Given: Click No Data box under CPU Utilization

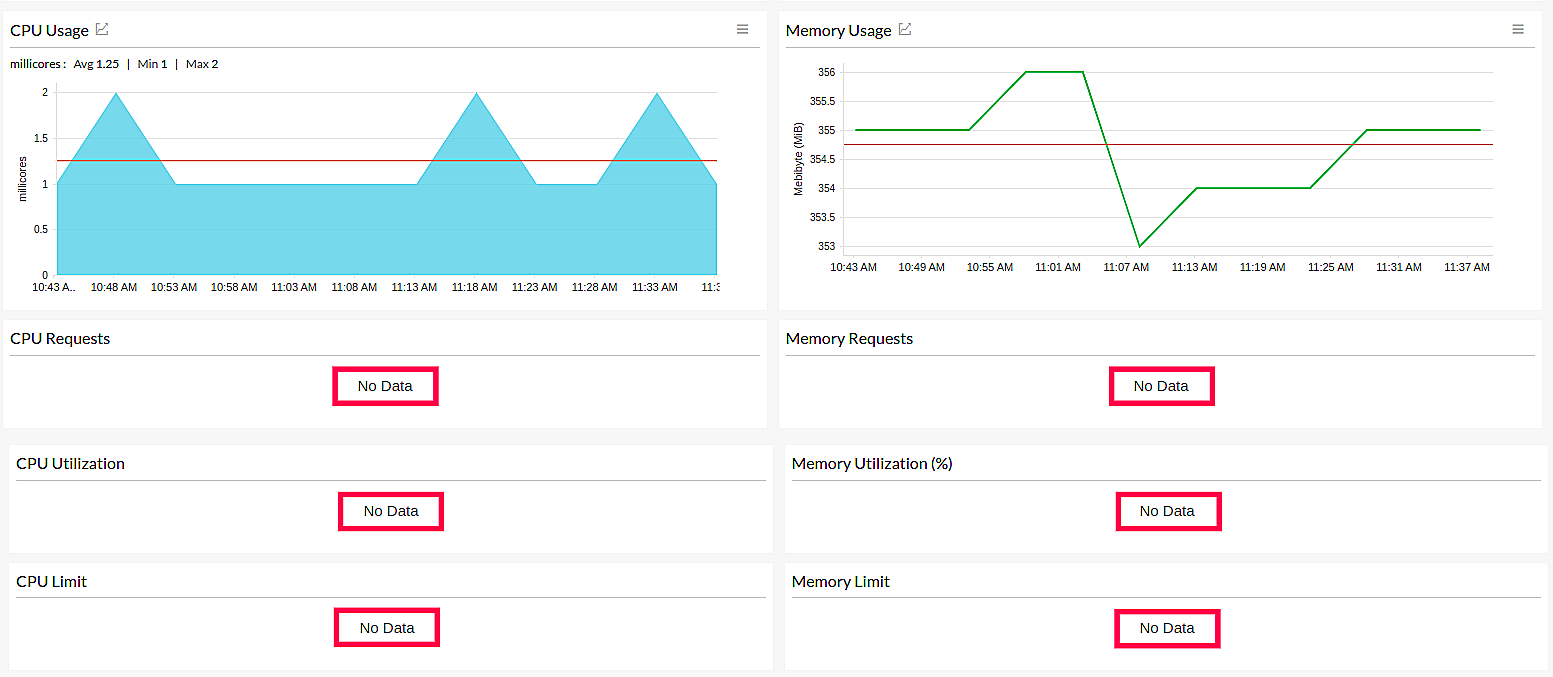Looking at the screenshot, I should (391, 511).
